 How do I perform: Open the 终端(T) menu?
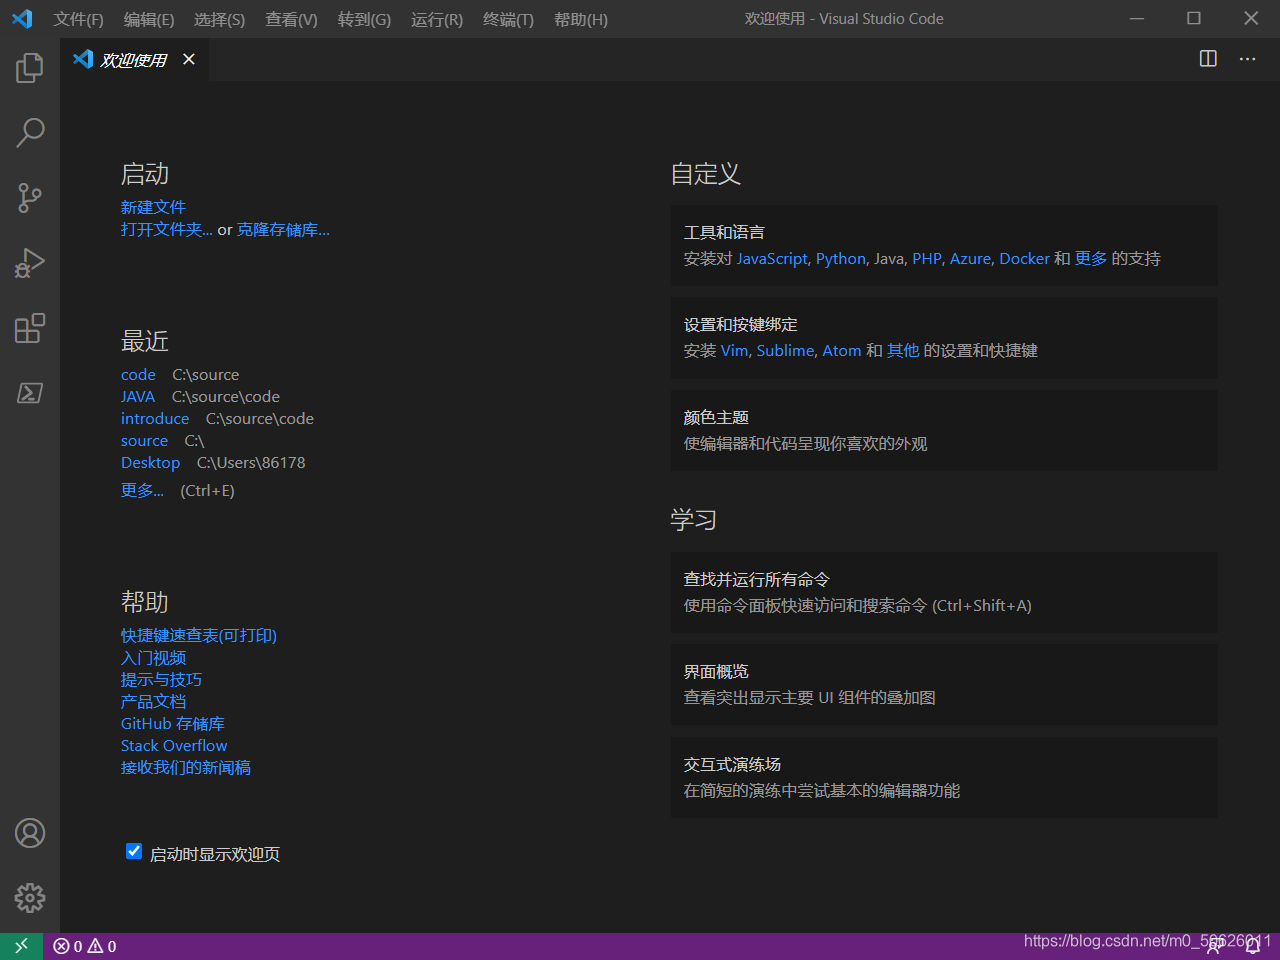(x=508, y=19)
